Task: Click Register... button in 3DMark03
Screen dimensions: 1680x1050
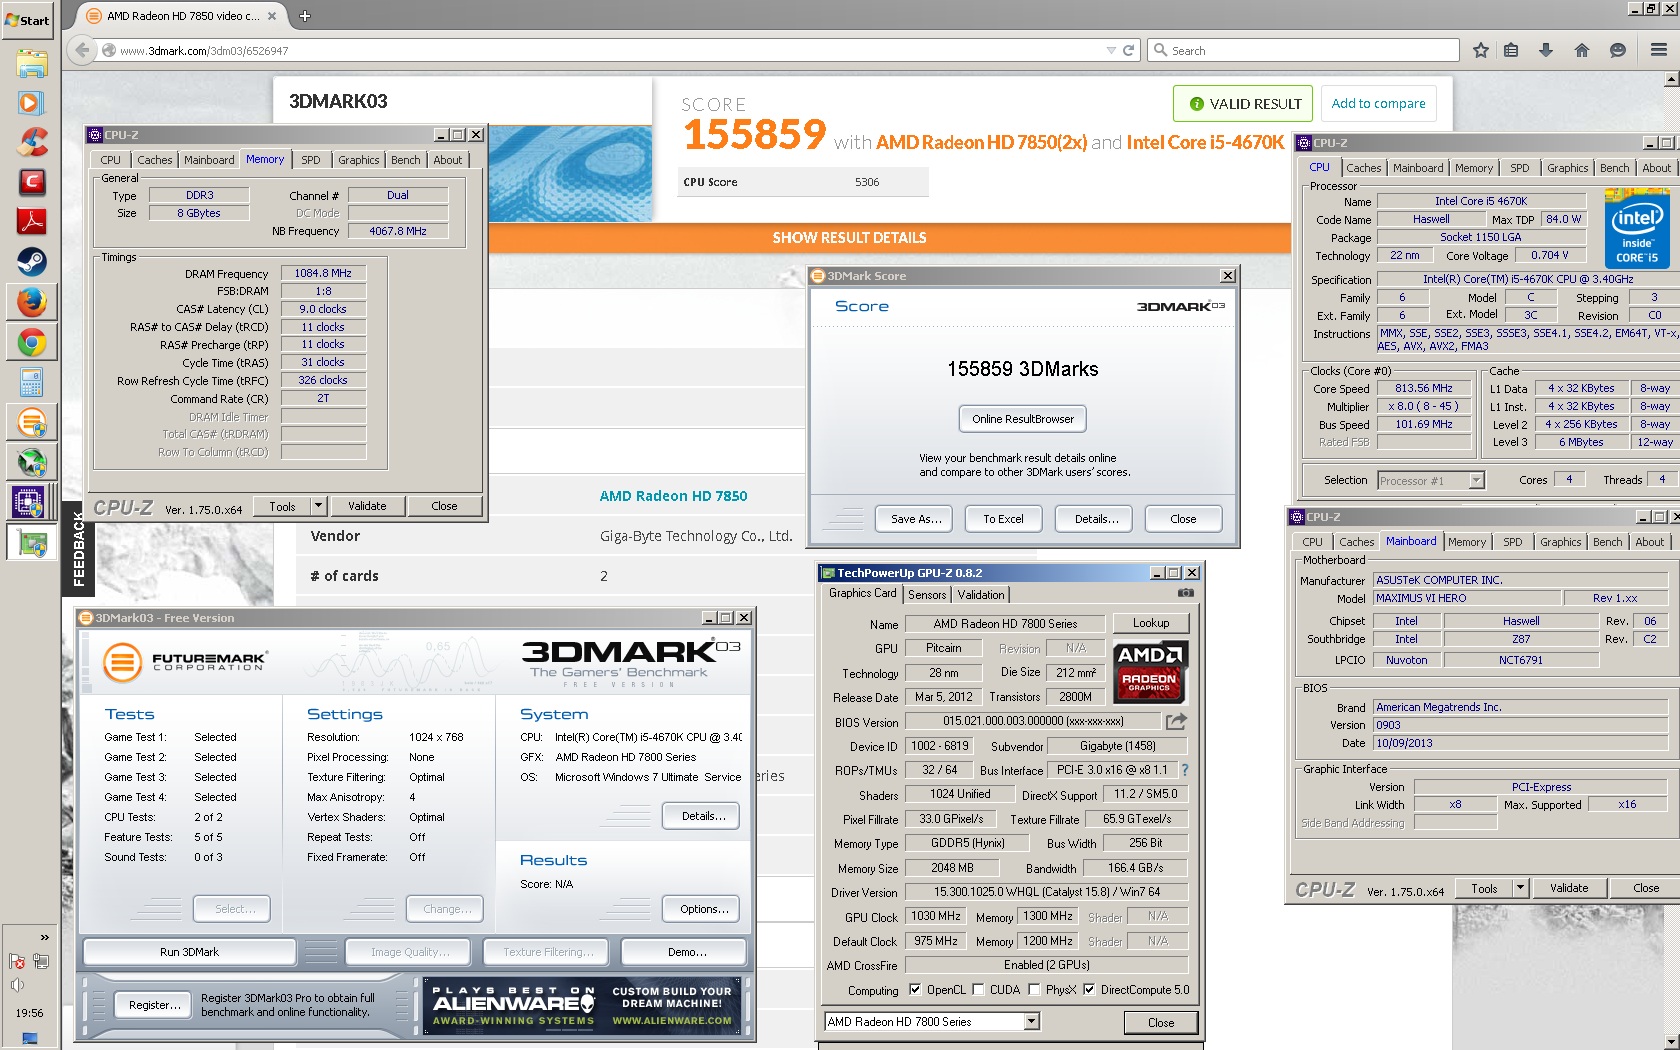Action: pos(155,1005)
